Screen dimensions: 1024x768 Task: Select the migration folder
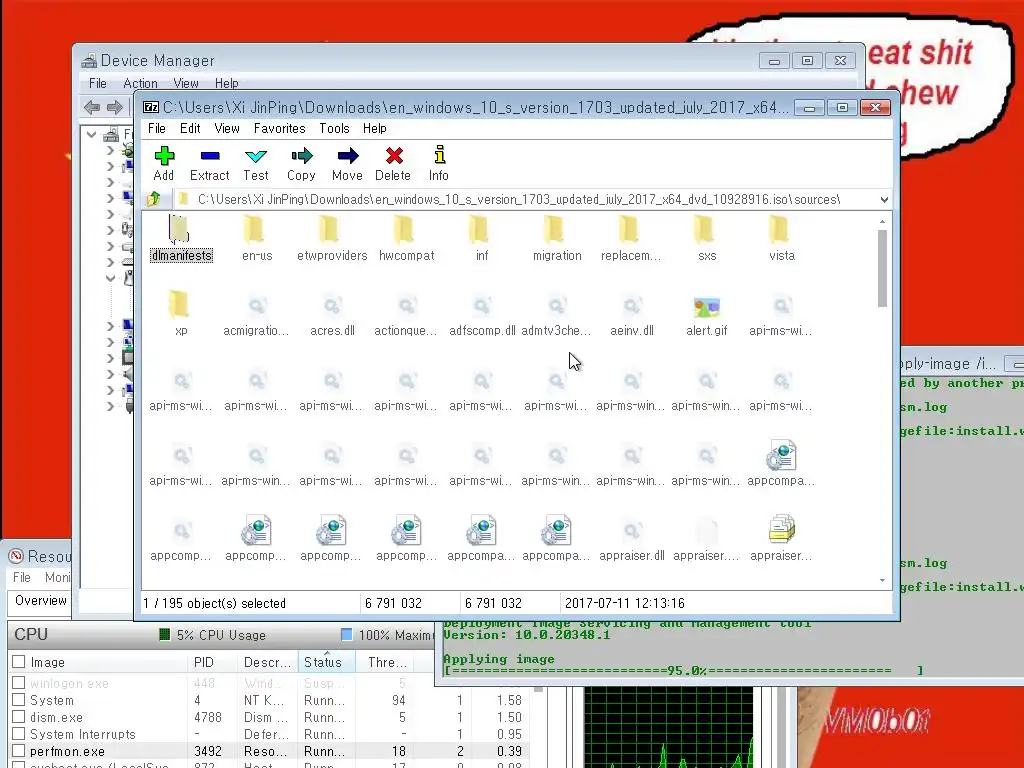tap(556, 239)
